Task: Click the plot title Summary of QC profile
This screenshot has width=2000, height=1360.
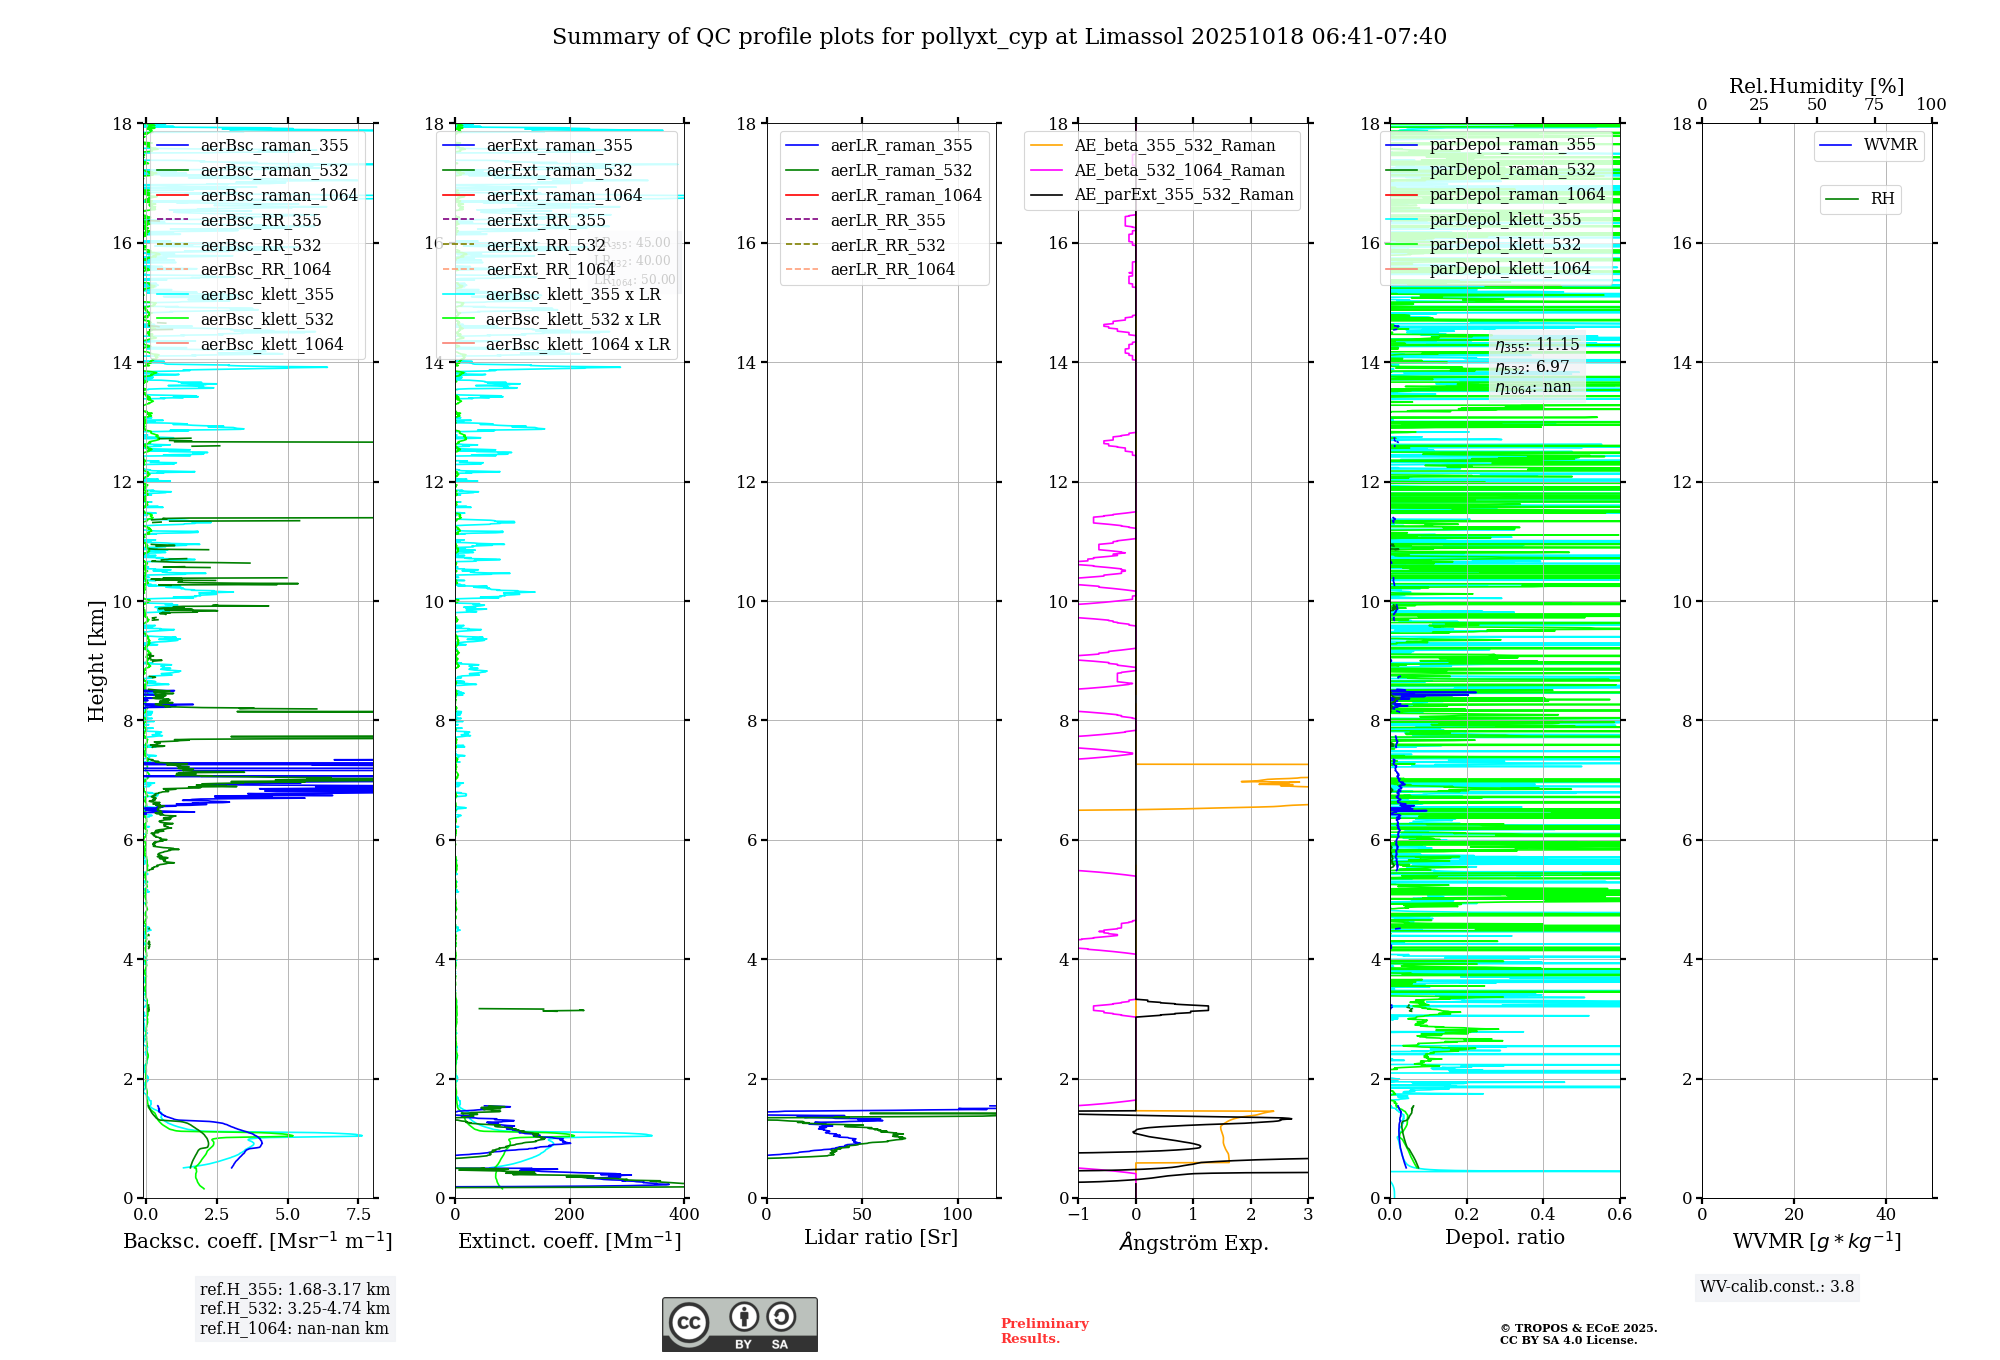Action: click(999, 37)
